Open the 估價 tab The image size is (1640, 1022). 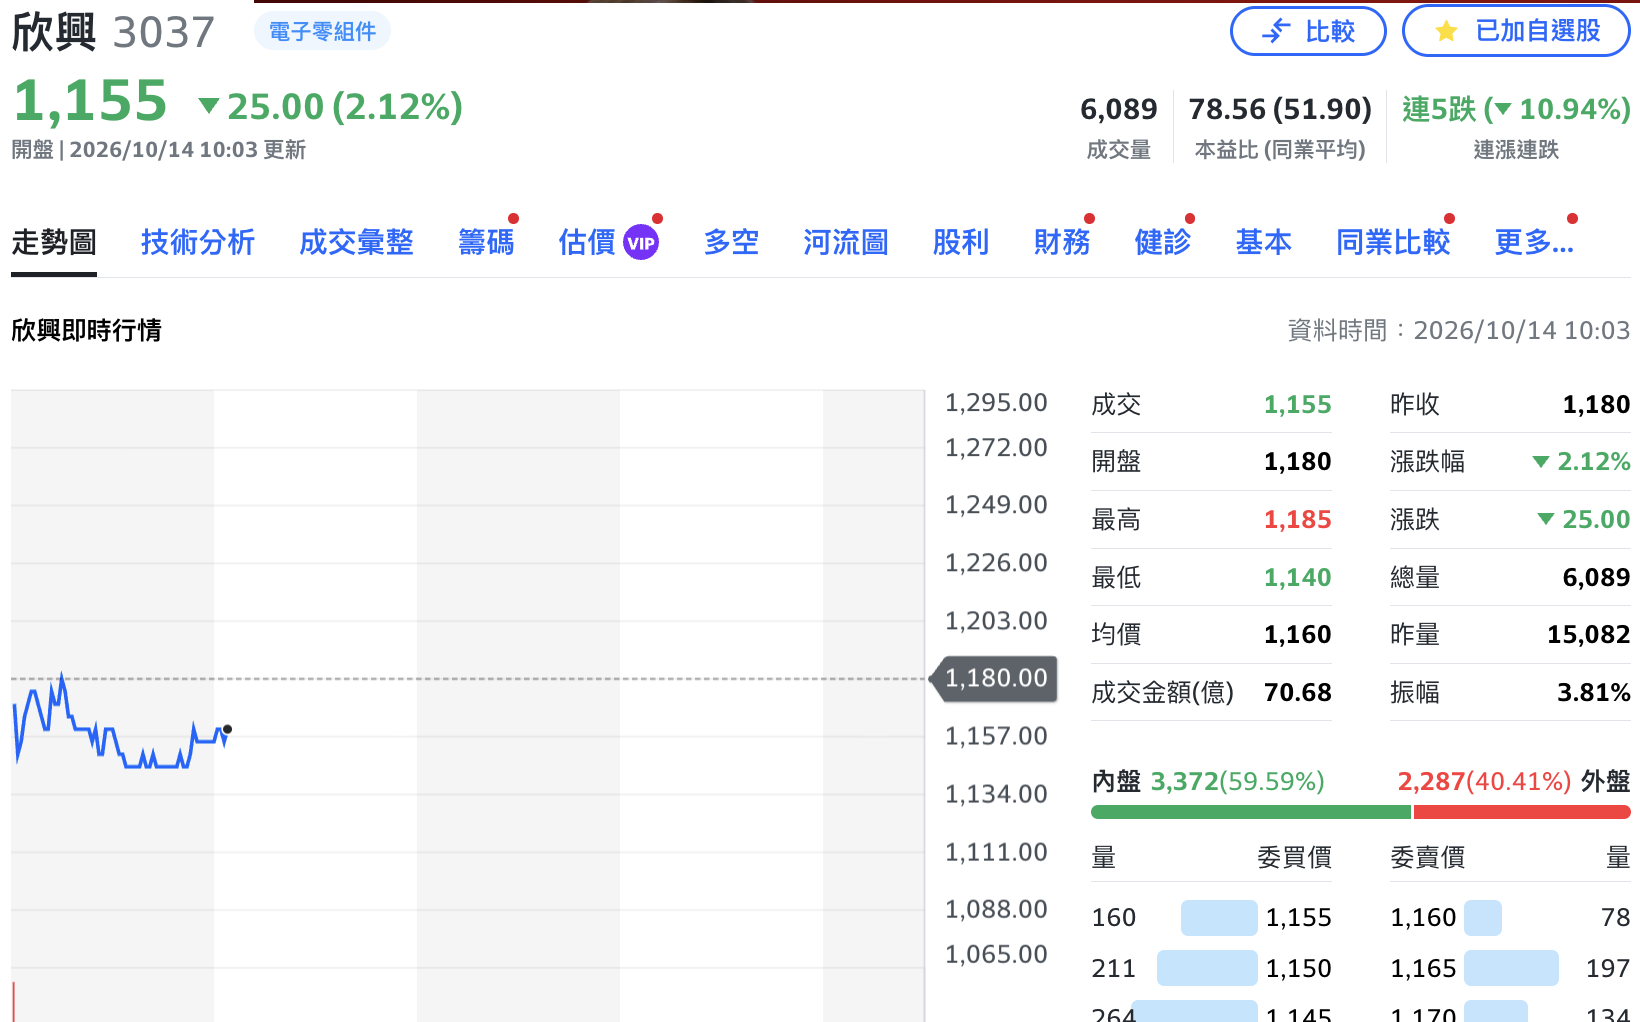pyautogui.click(x=587, y=242)
